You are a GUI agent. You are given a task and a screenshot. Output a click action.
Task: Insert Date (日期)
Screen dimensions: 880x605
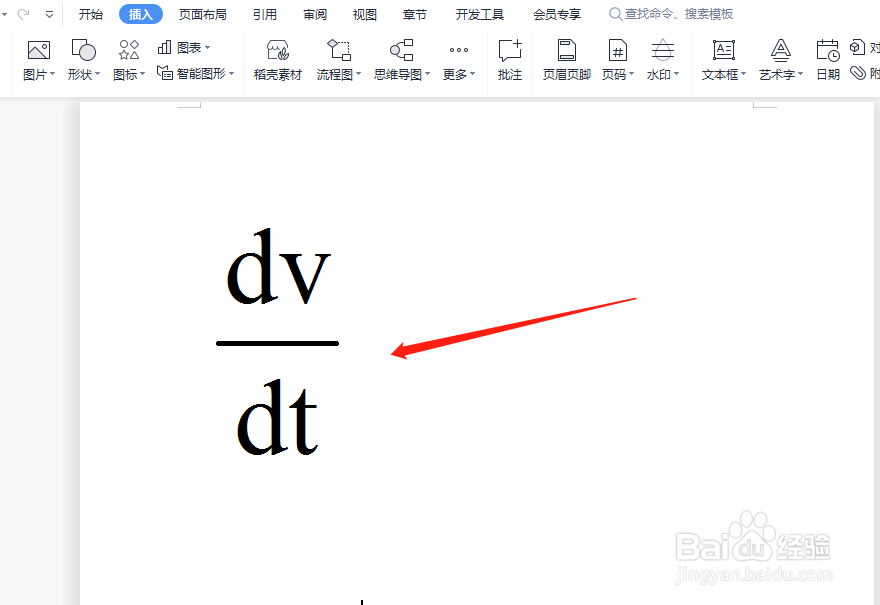coord(828,61)
